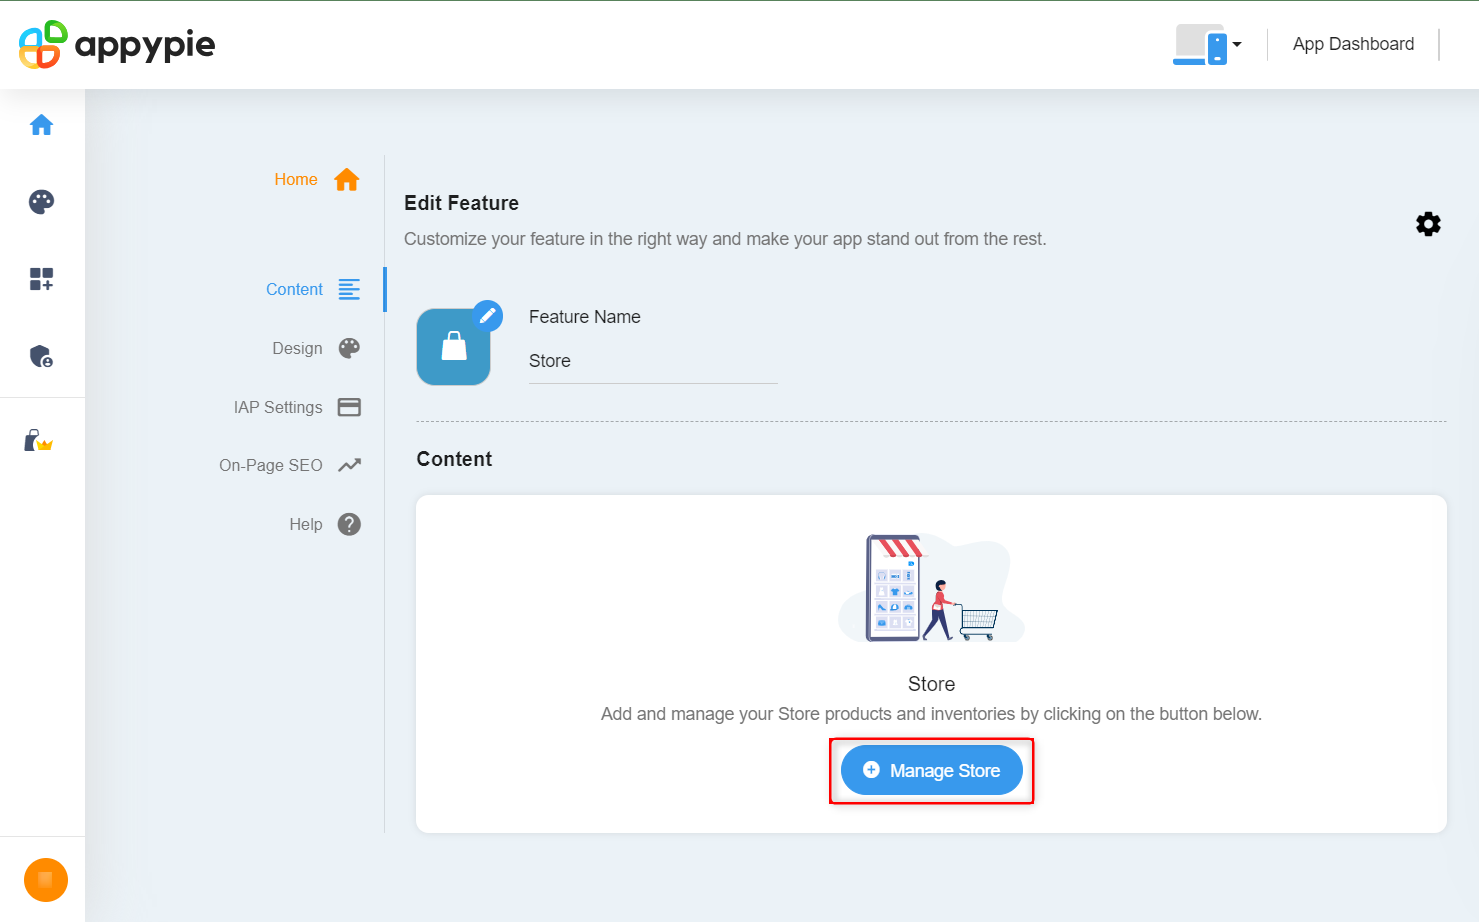Switch to the Design section

(x=297, y=347)
